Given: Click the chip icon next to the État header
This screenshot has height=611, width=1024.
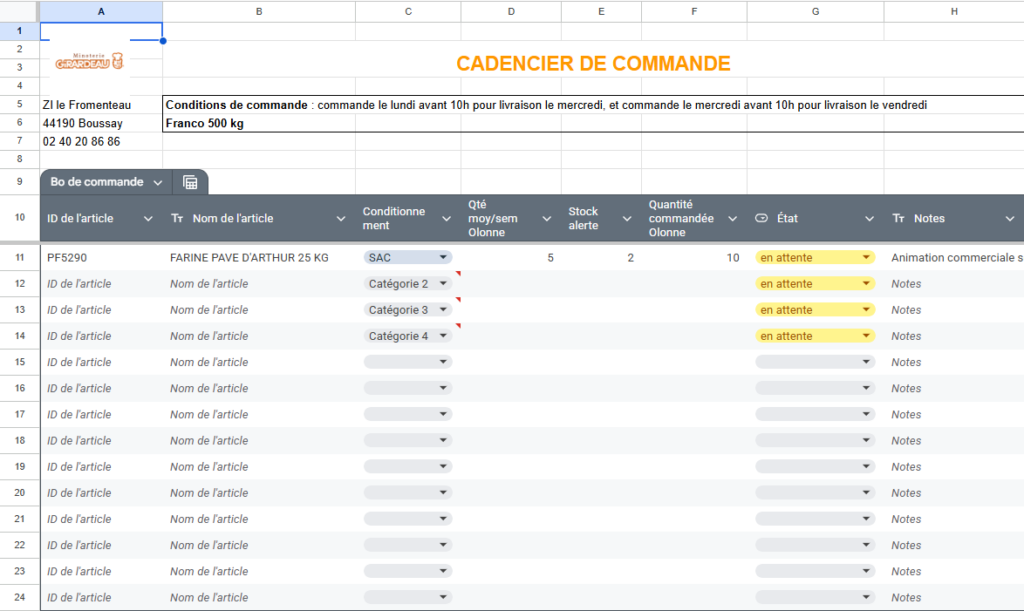Looking at the screenshot, I should [760, 218].
